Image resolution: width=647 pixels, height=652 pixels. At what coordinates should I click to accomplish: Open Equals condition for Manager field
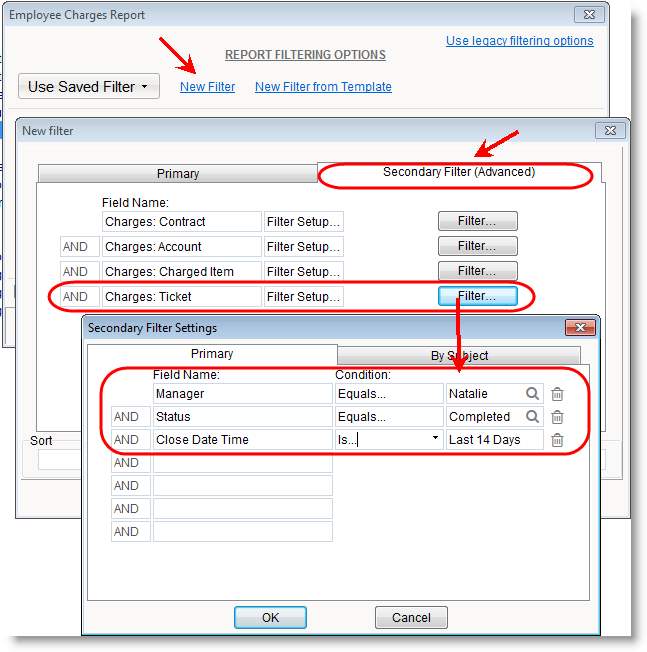pos(389,394)
